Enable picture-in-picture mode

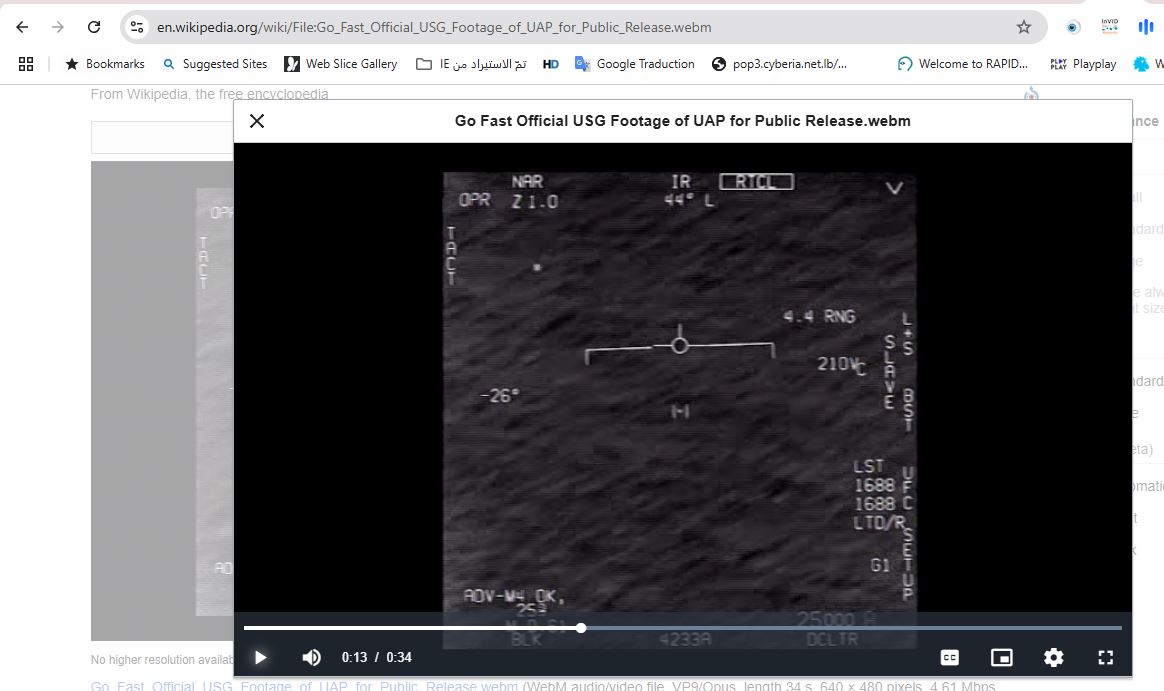pos(1001,657)
